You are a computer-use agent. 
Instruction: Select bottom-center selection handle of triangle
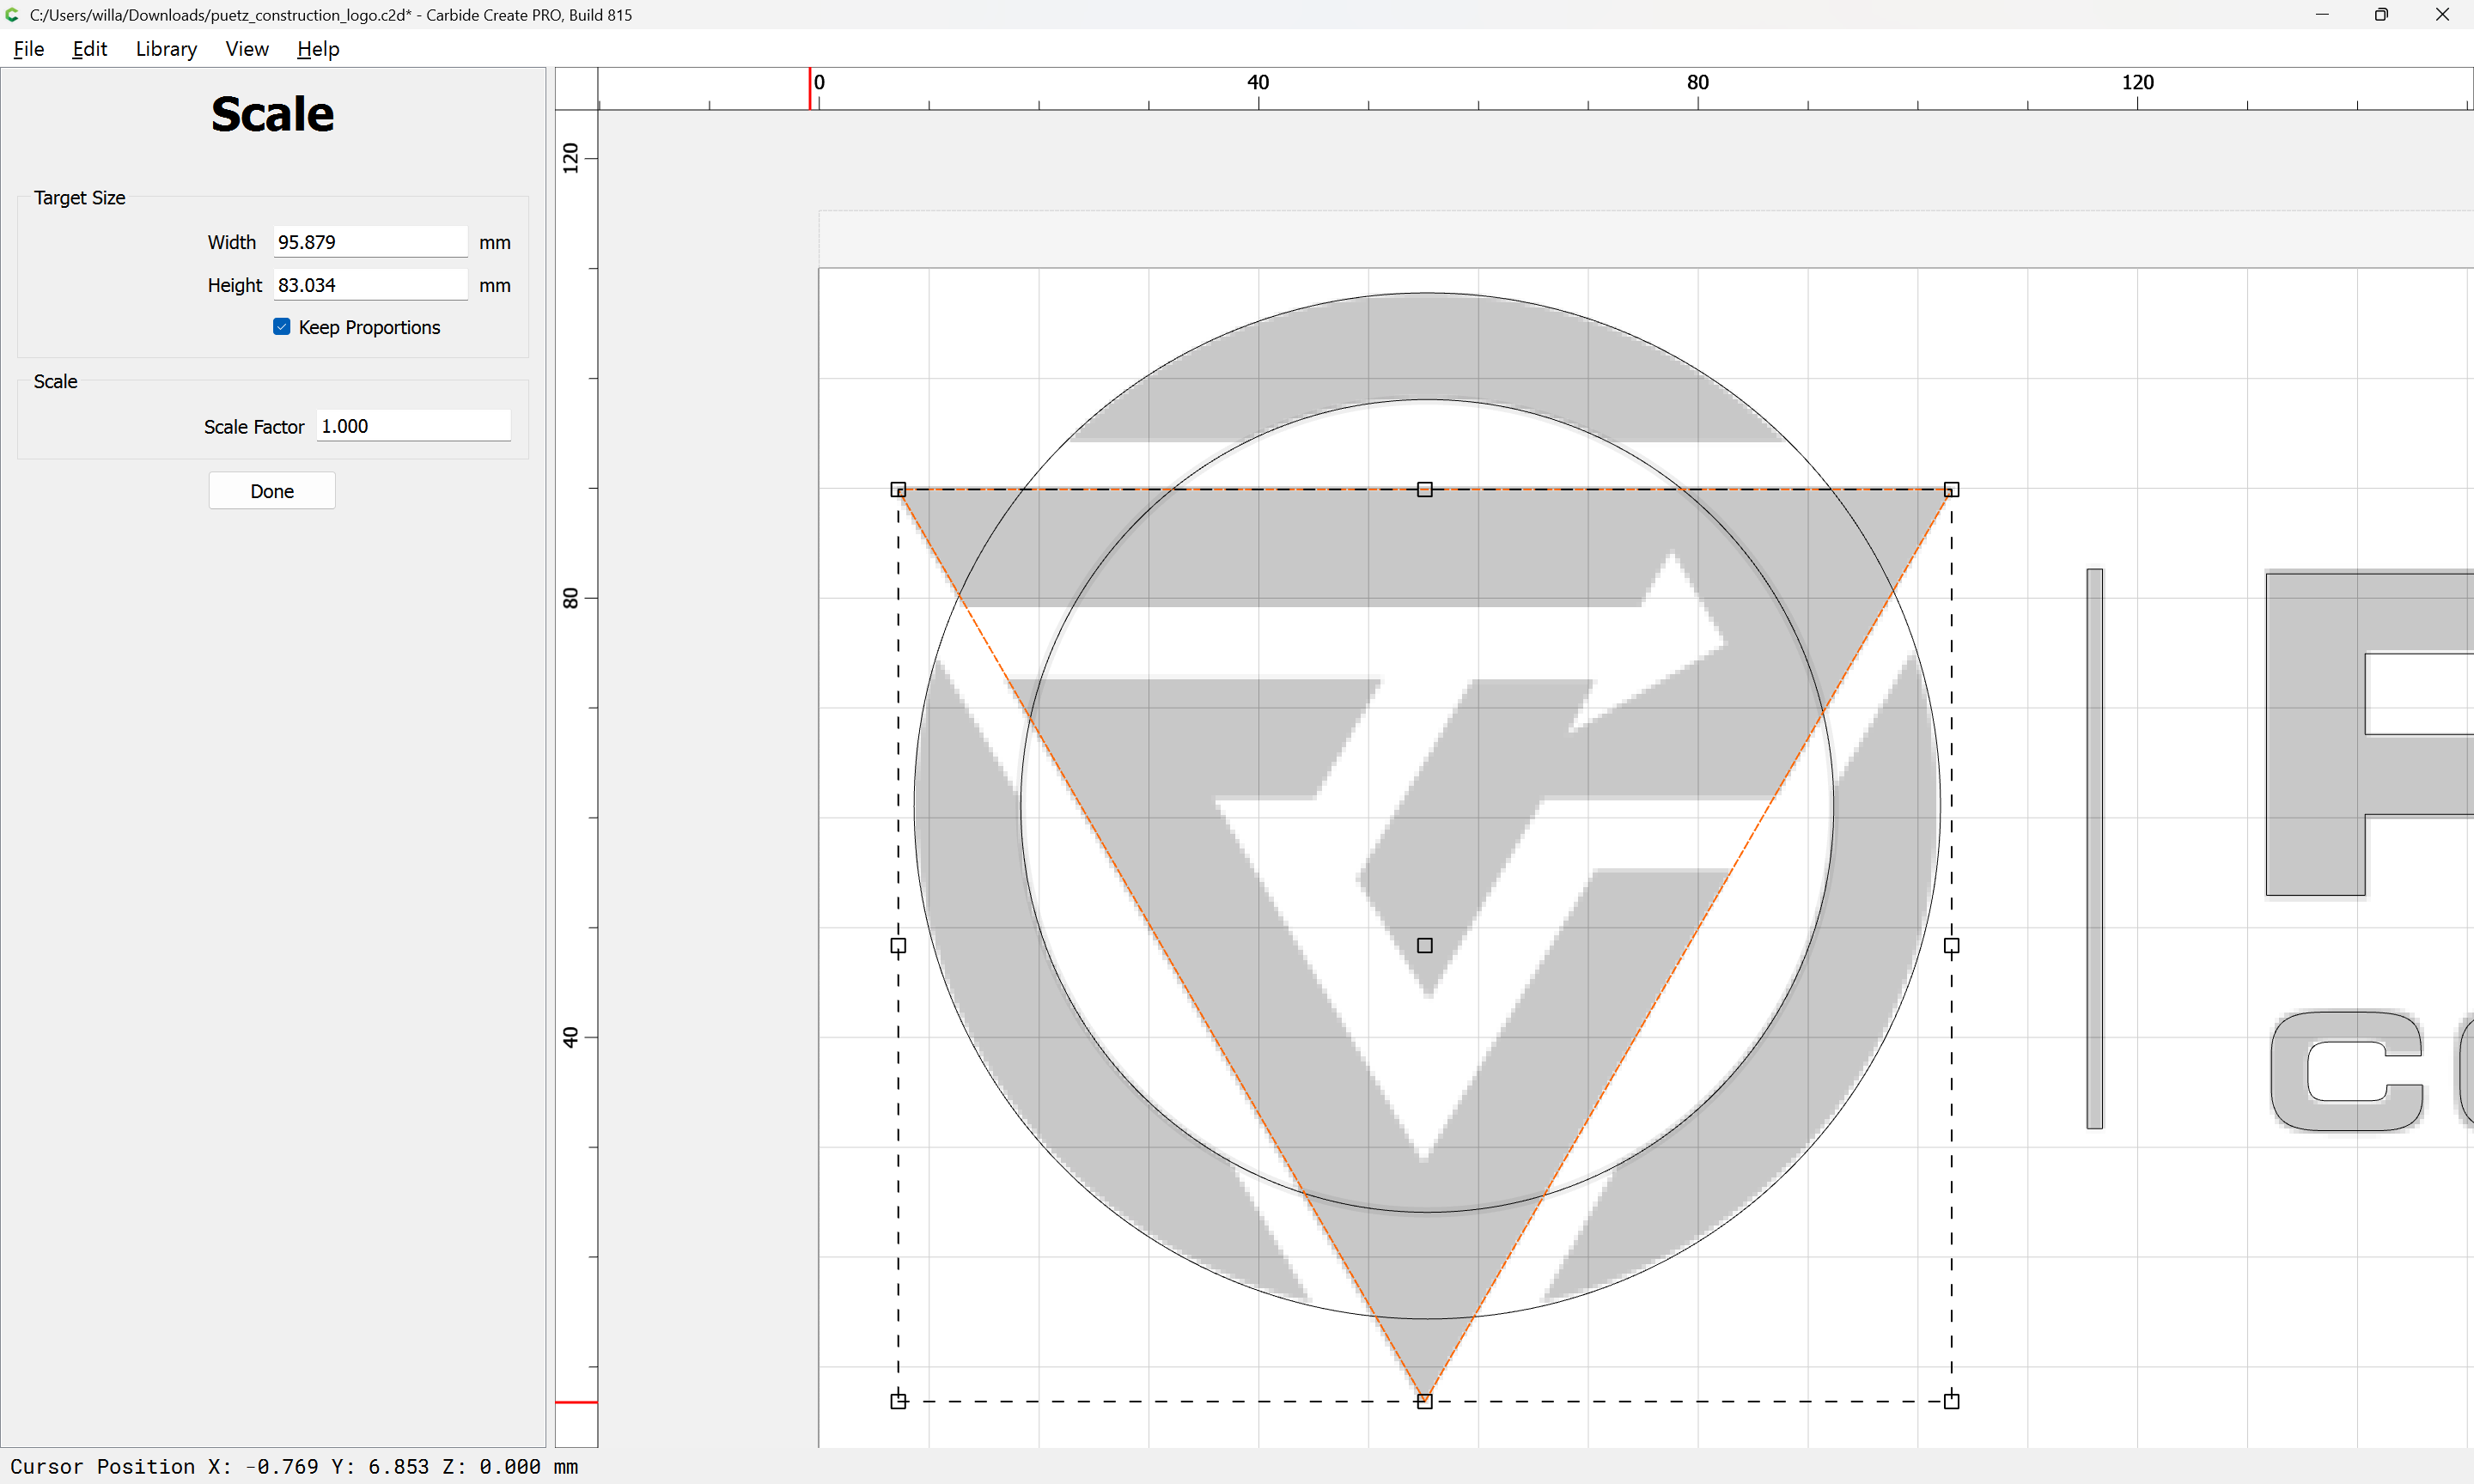tap(1425, 1401)
